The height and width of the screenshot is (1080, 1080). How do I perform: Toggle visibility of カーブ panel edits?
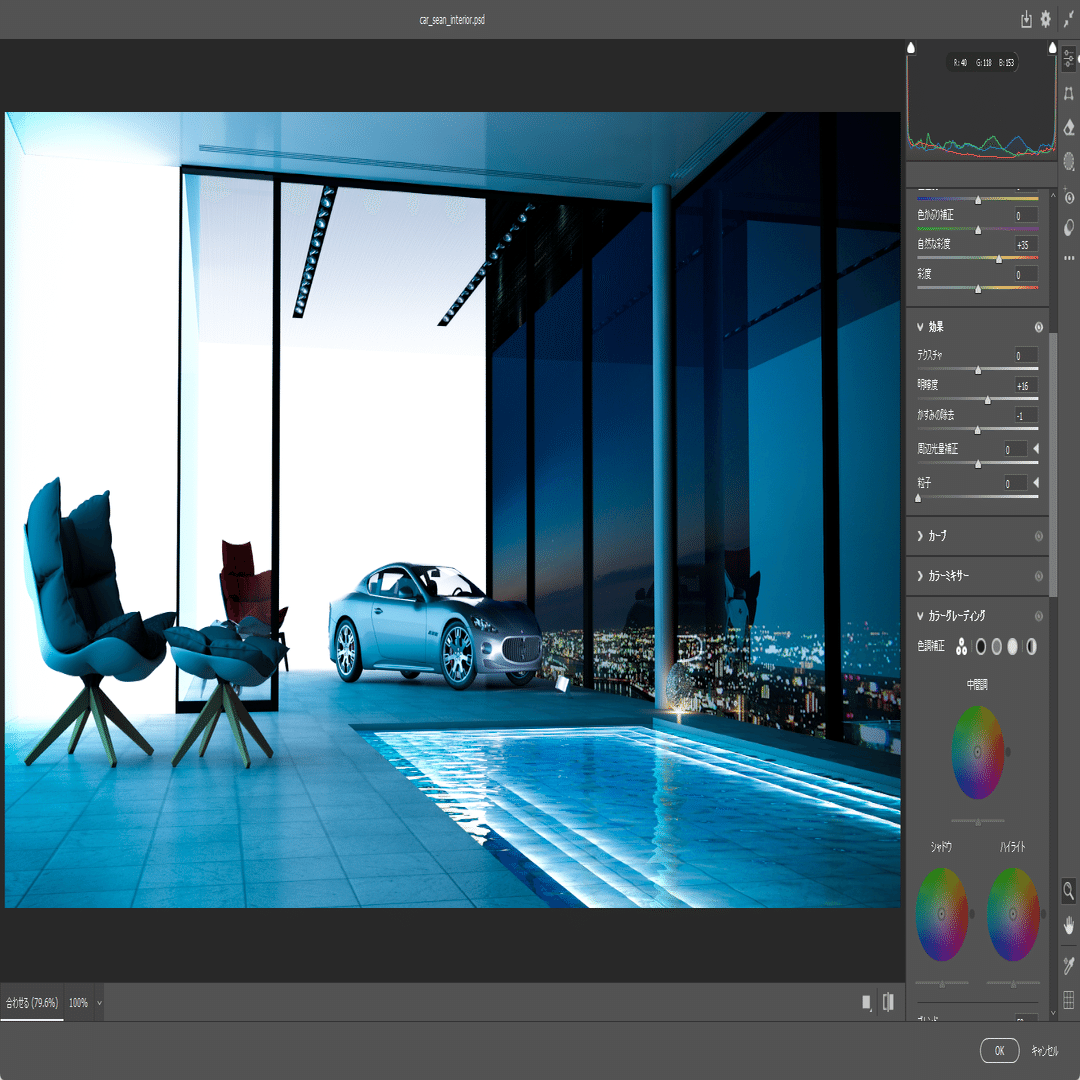tap(1039, 536)
